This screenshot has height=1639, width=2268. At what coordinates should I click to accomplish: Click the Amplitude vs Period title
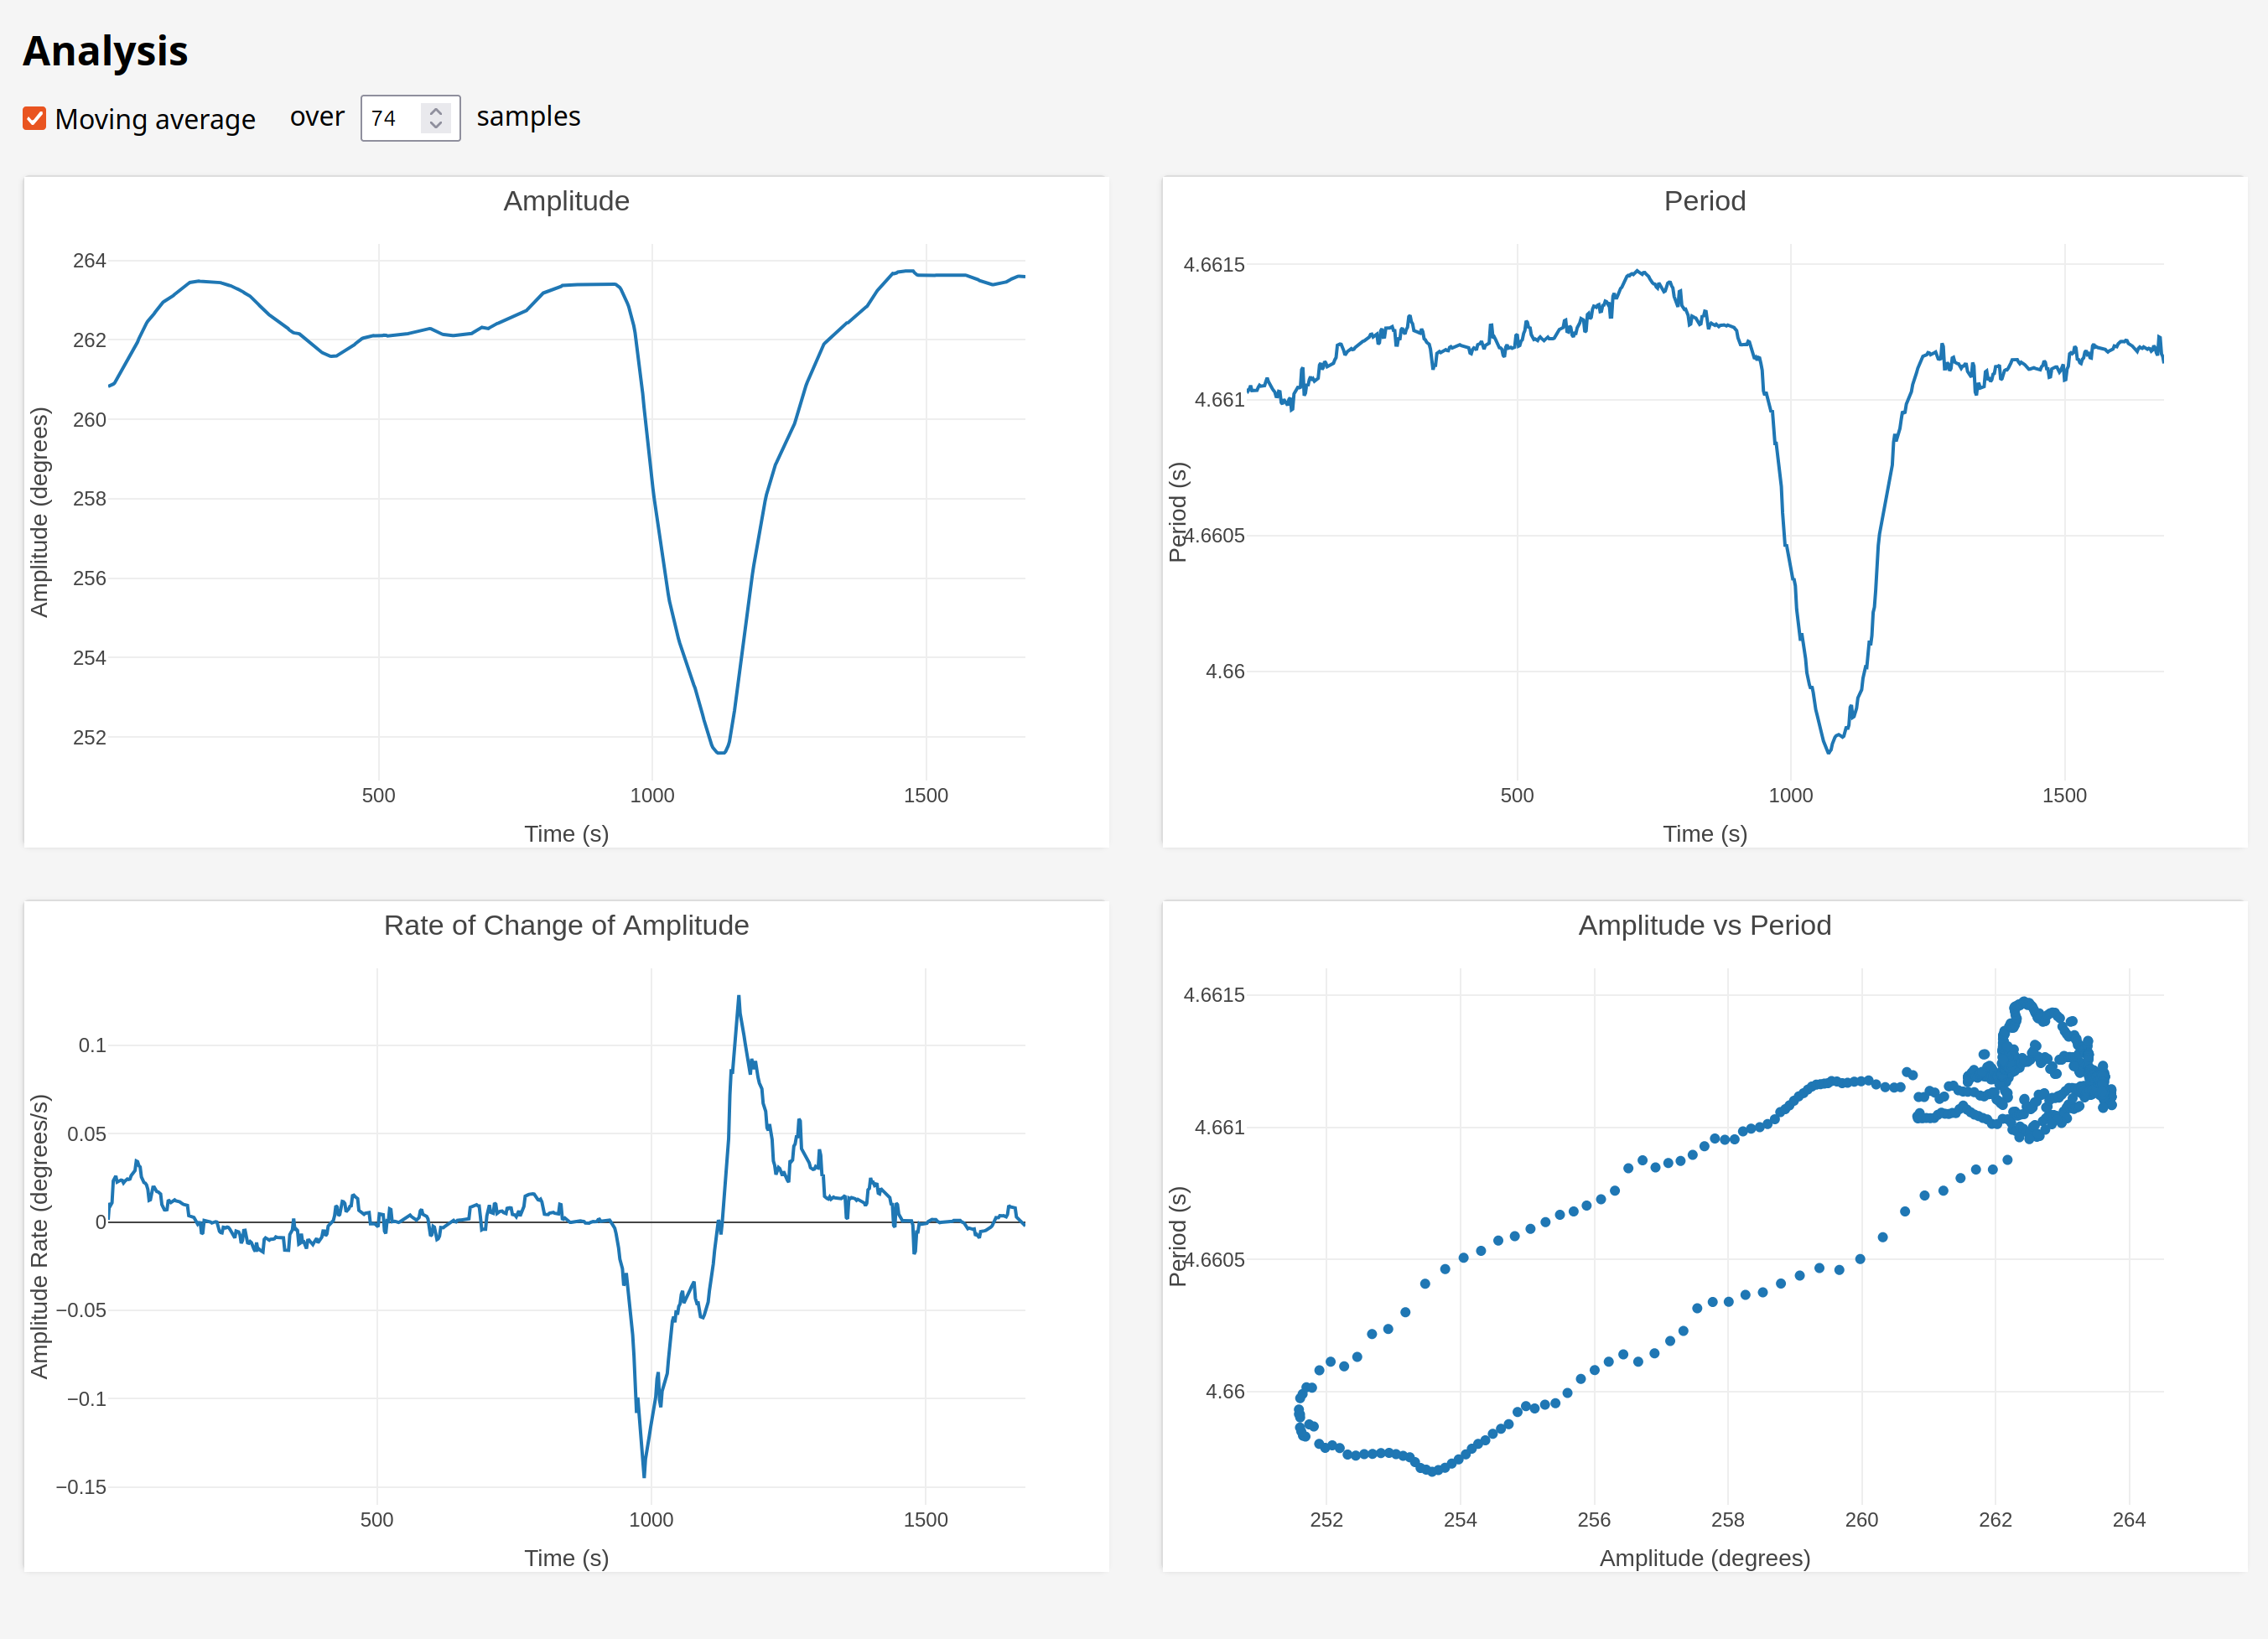[1704, 925]
